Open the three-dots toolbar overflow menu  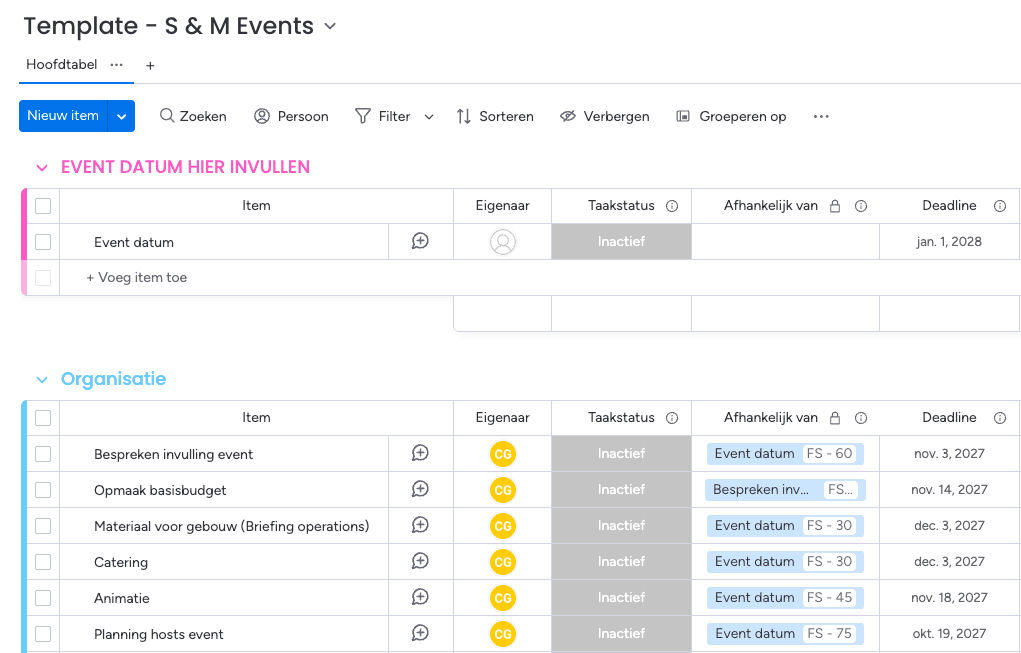(821, 116)
